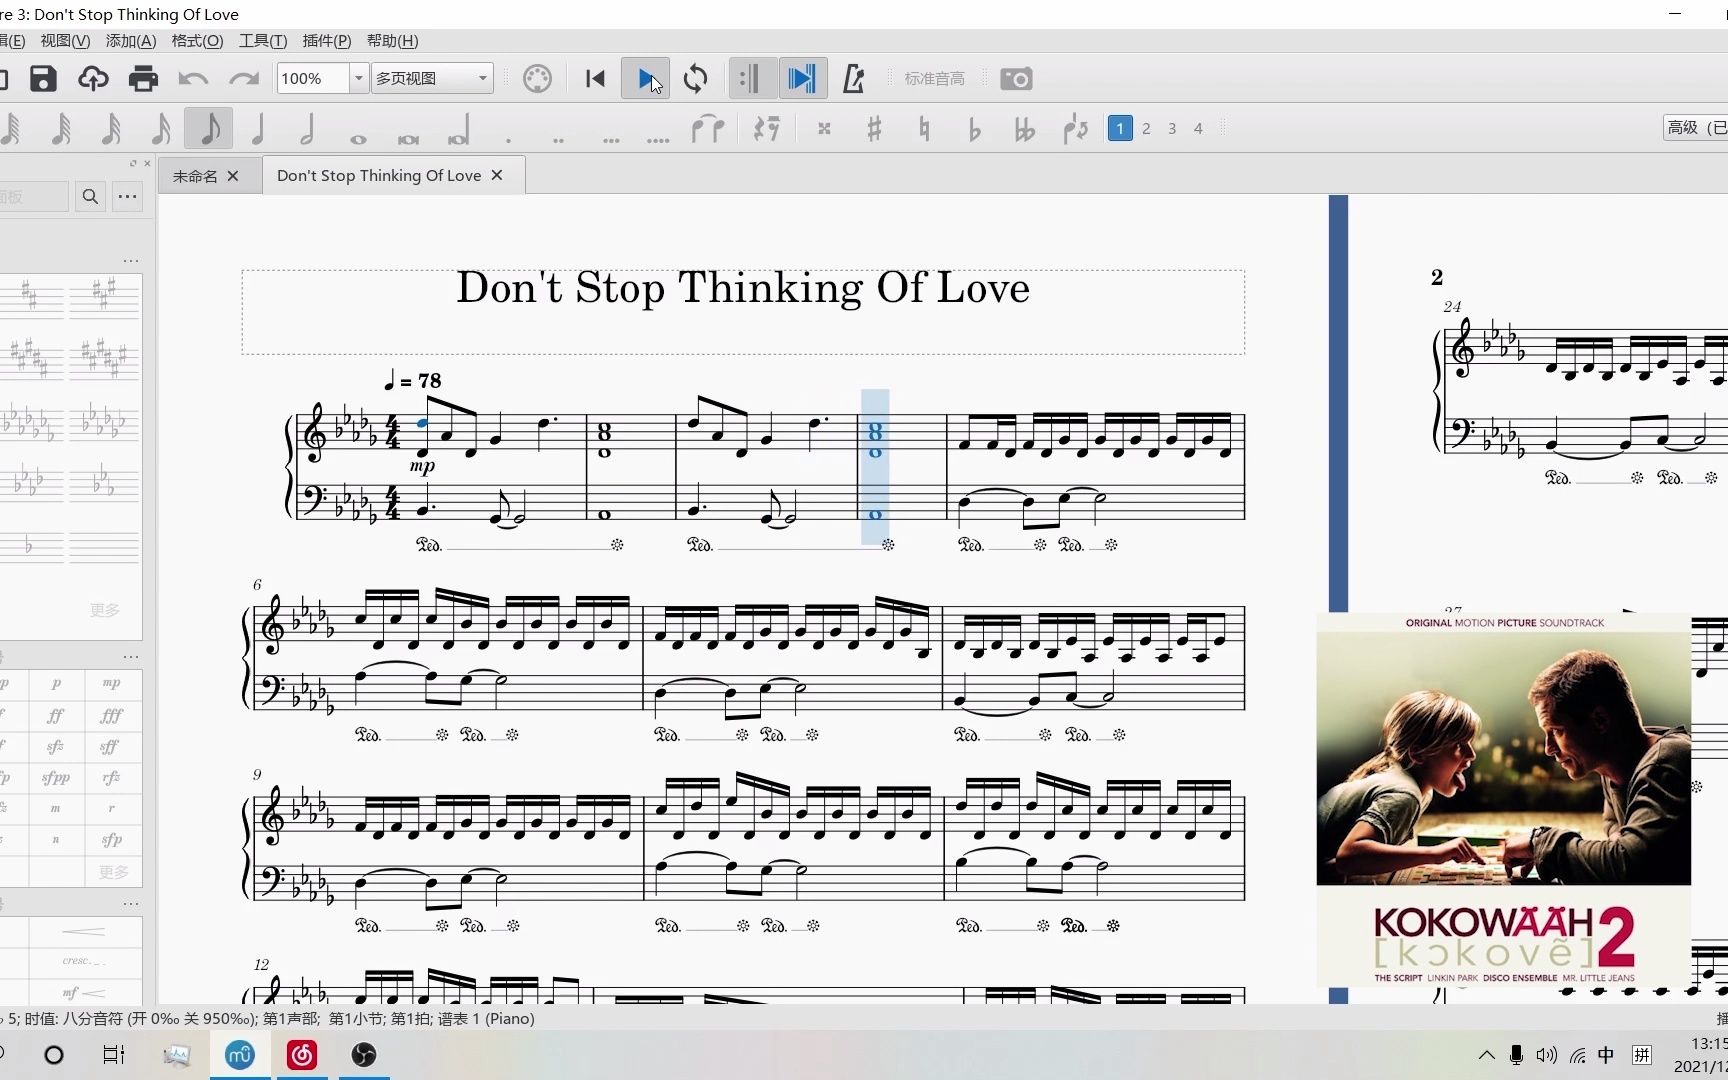Open the 工具(T) menu
1728x1080 pixels.
point(263,41)
